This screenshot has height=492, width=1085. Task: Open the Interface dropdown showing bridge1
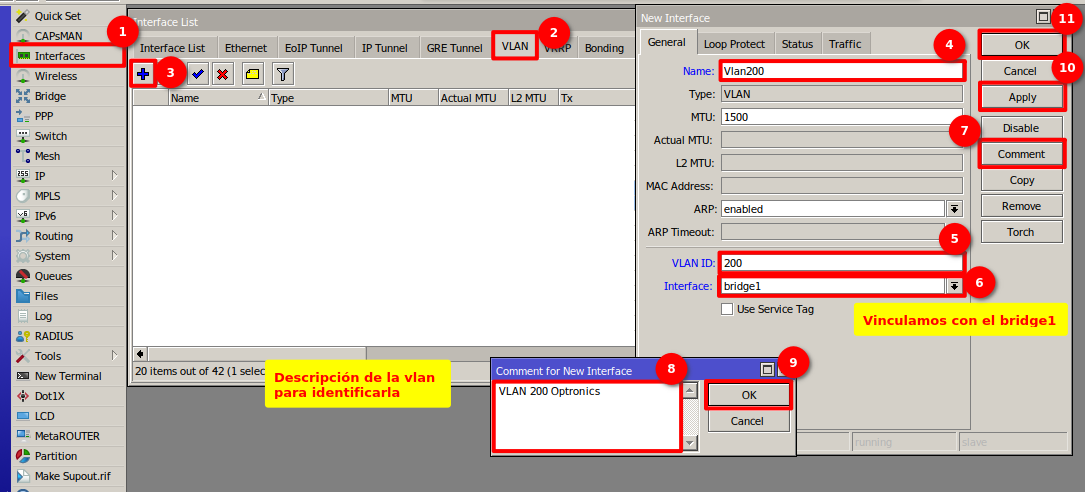pos(954,286)
